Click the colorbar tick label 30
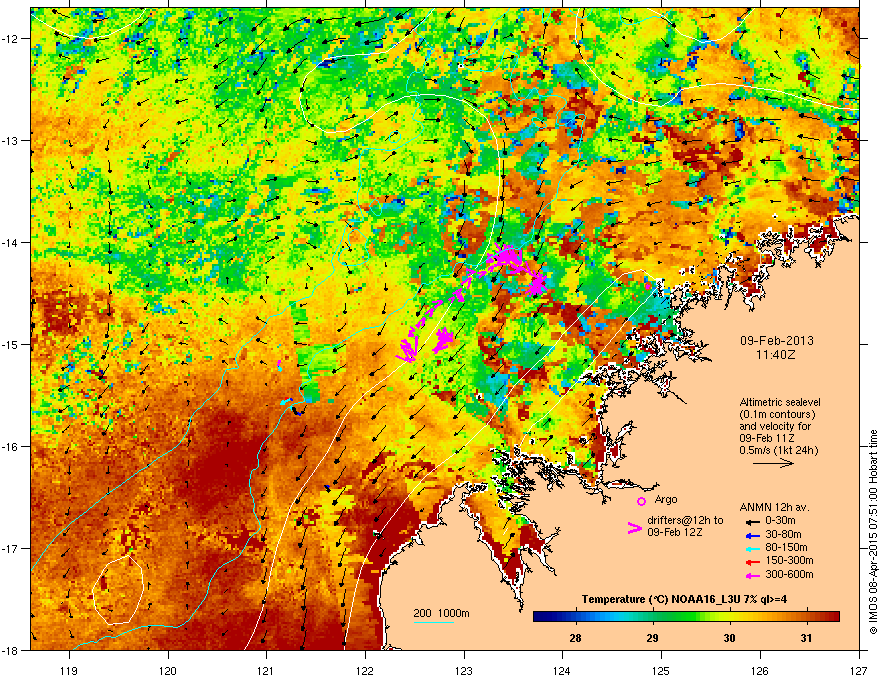 point(729,638)
